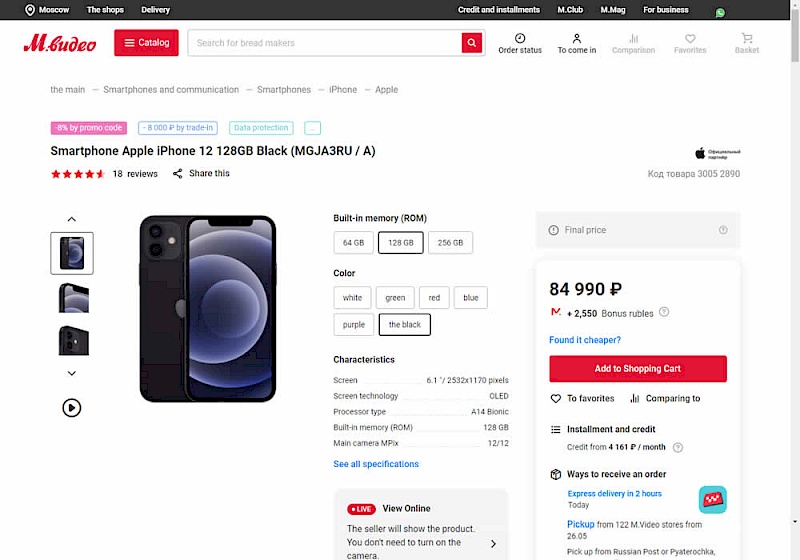Open Favorites heart icon in header
800x560 pixels.
[x=689, y=39]
